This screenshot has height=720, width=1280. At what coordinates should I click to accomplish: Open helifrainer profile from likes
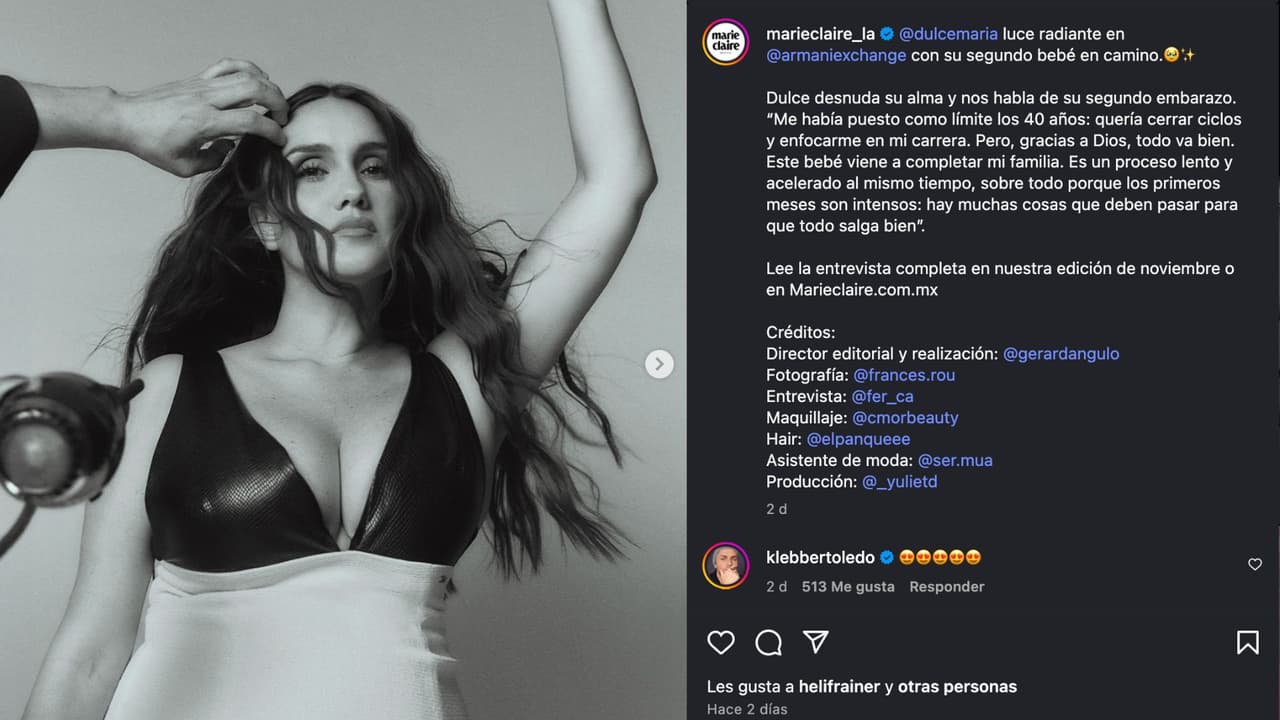point(839,687)
